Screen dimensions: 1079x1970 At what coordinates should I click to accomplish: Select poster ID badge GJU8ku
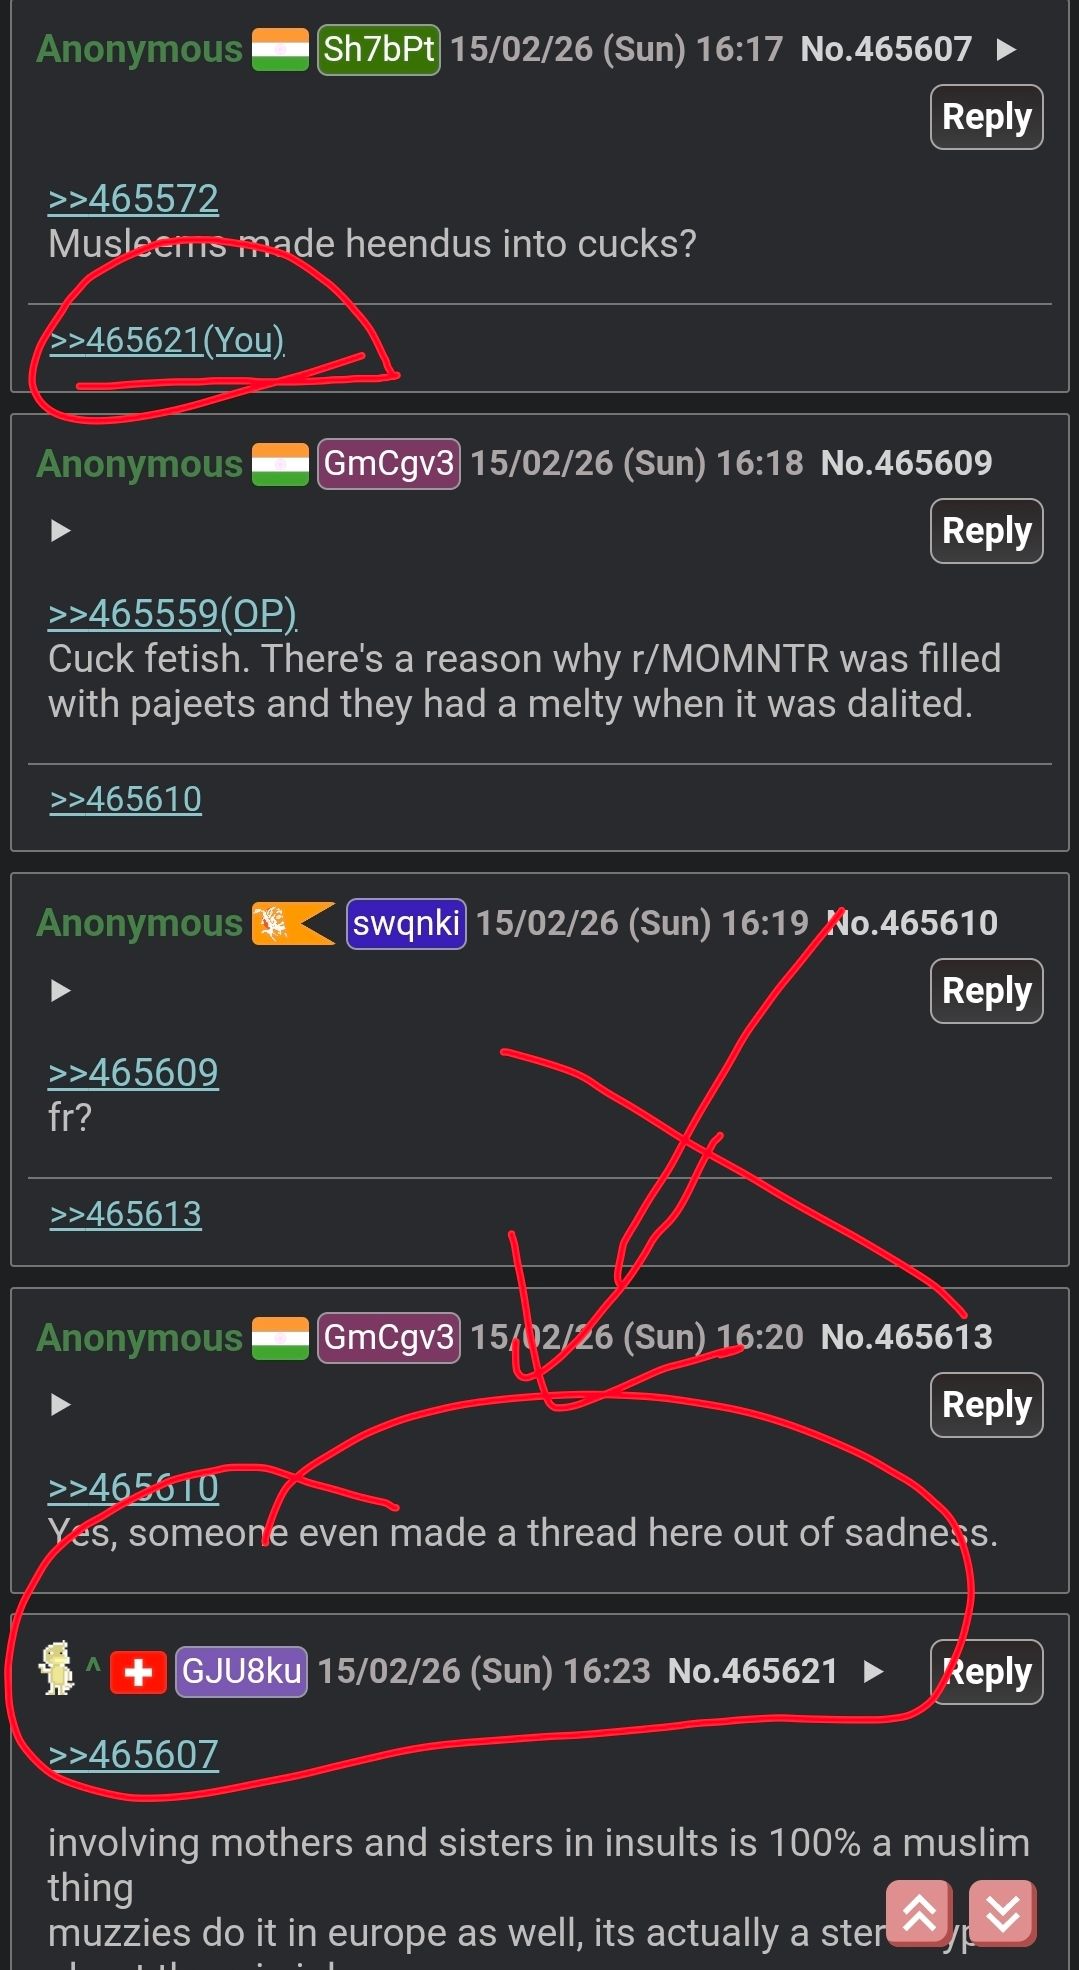[241, 1671]
